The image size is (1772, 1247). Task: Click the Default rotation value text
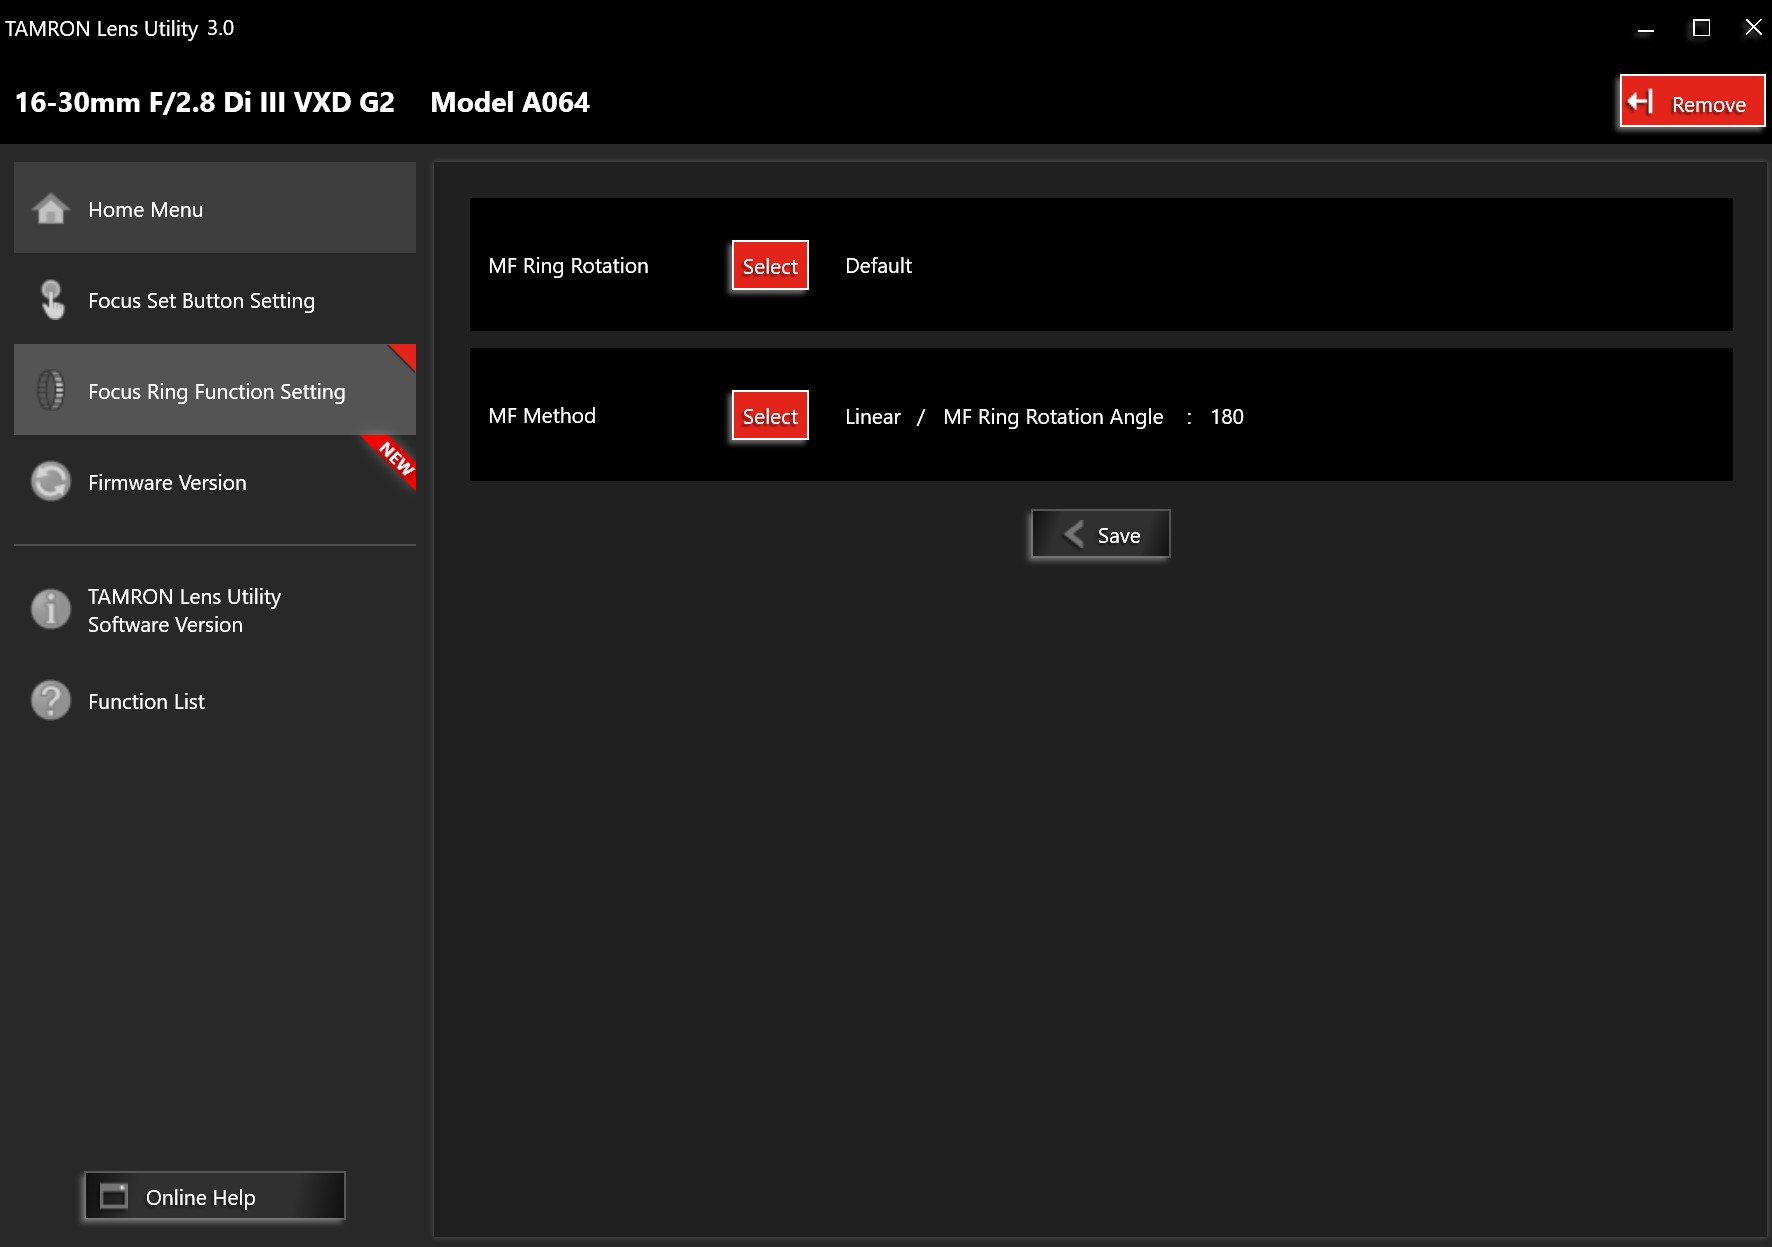tap(878, 266)
